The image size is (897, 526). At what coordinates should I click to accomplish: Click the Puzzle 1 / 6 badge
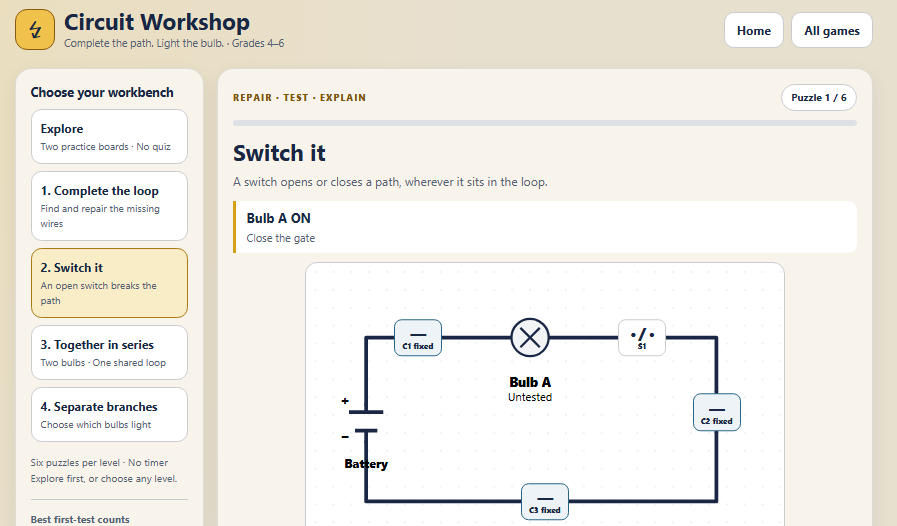coord(819,98)
